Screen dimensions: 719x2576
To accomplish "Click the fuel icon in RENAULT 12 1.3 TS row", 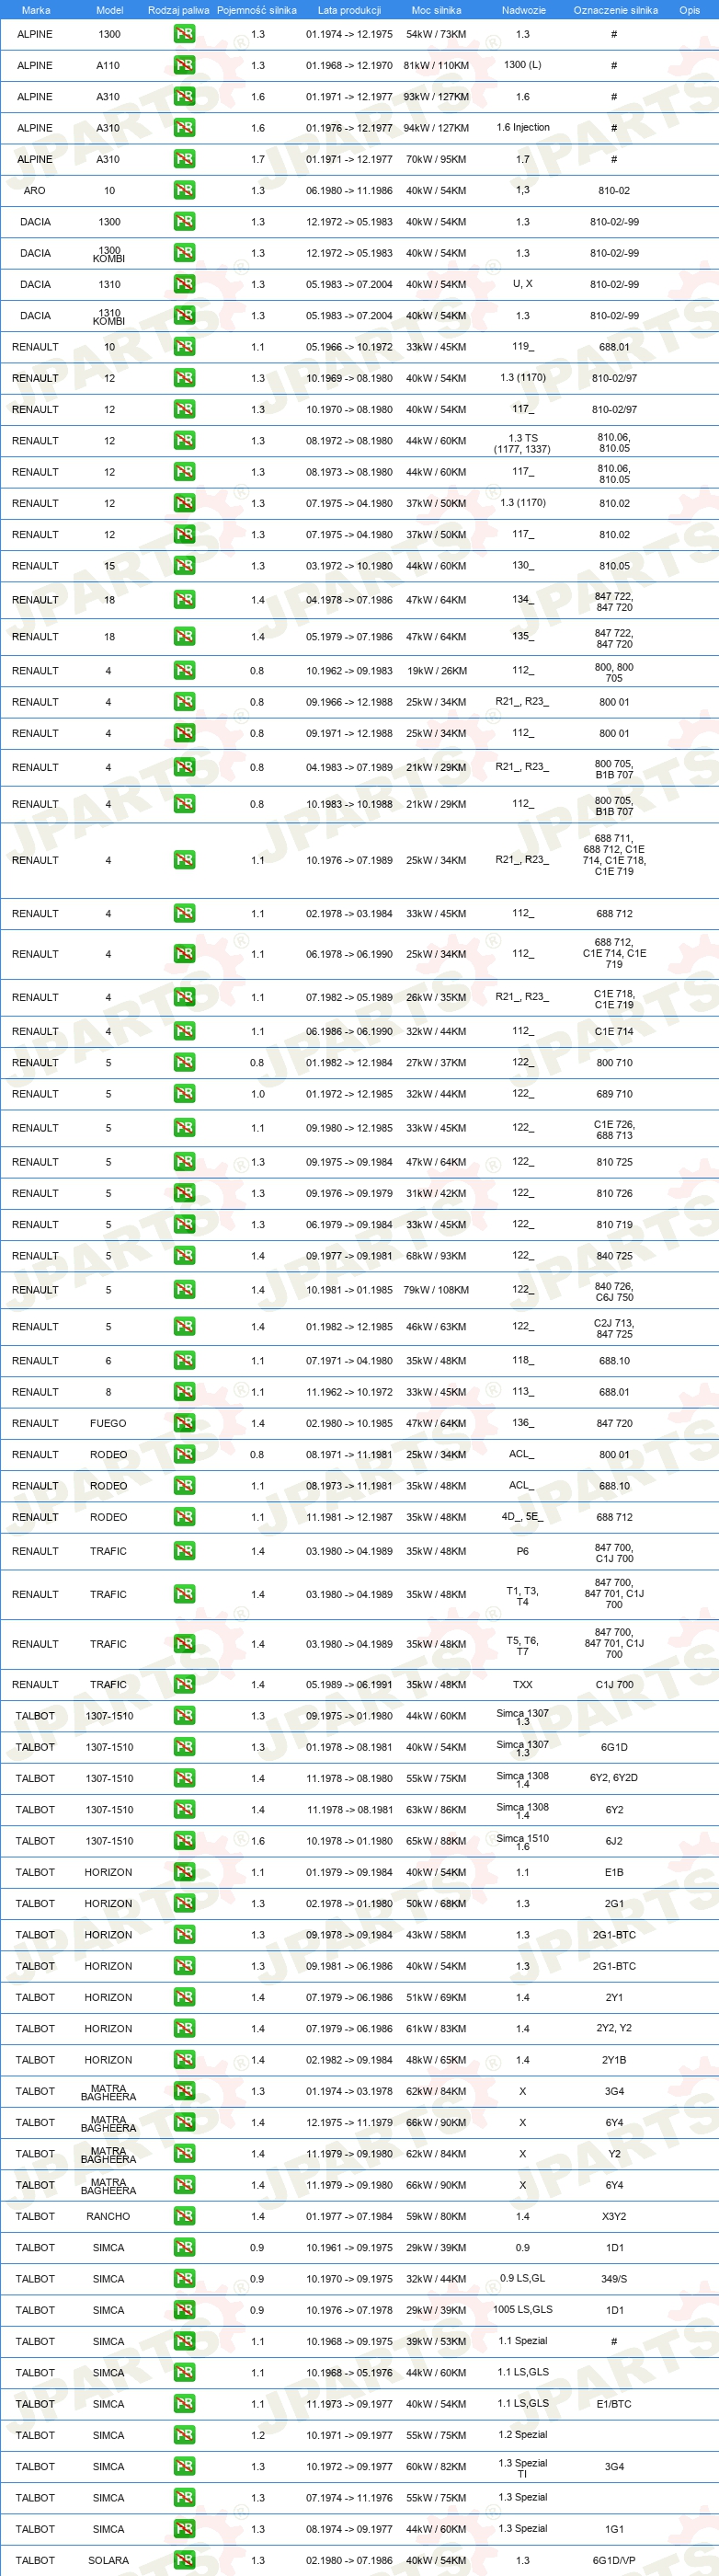I will tap(184, 441).
